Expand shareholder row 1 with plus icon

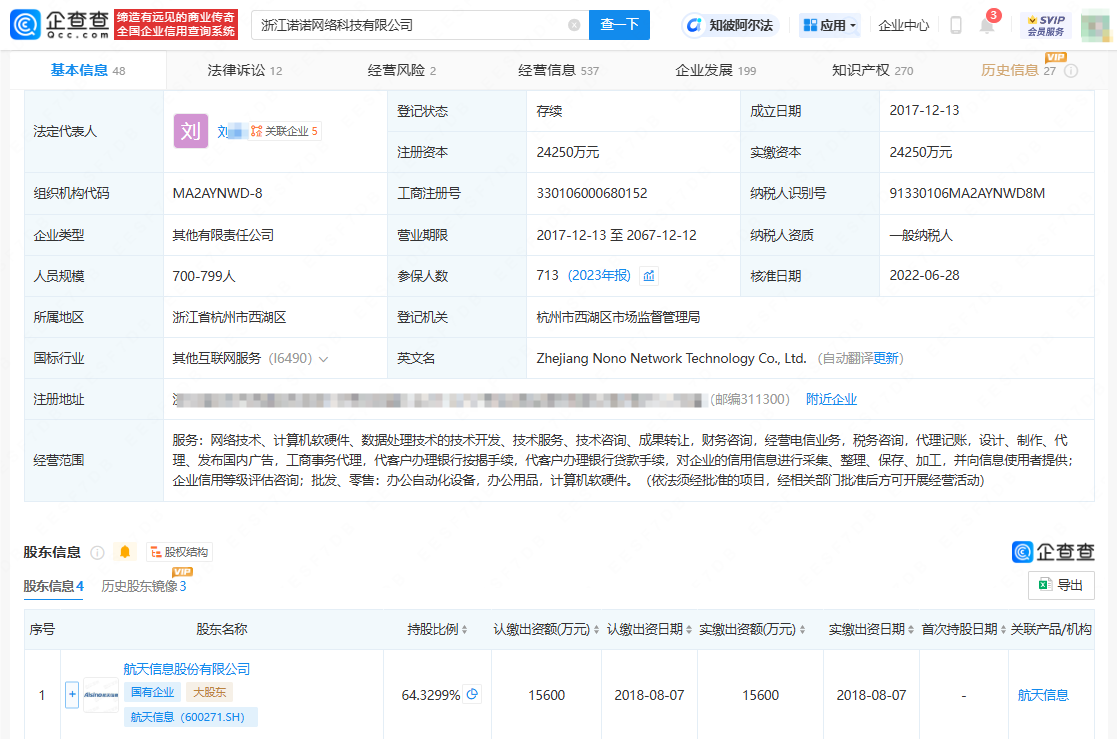point(72,695)
